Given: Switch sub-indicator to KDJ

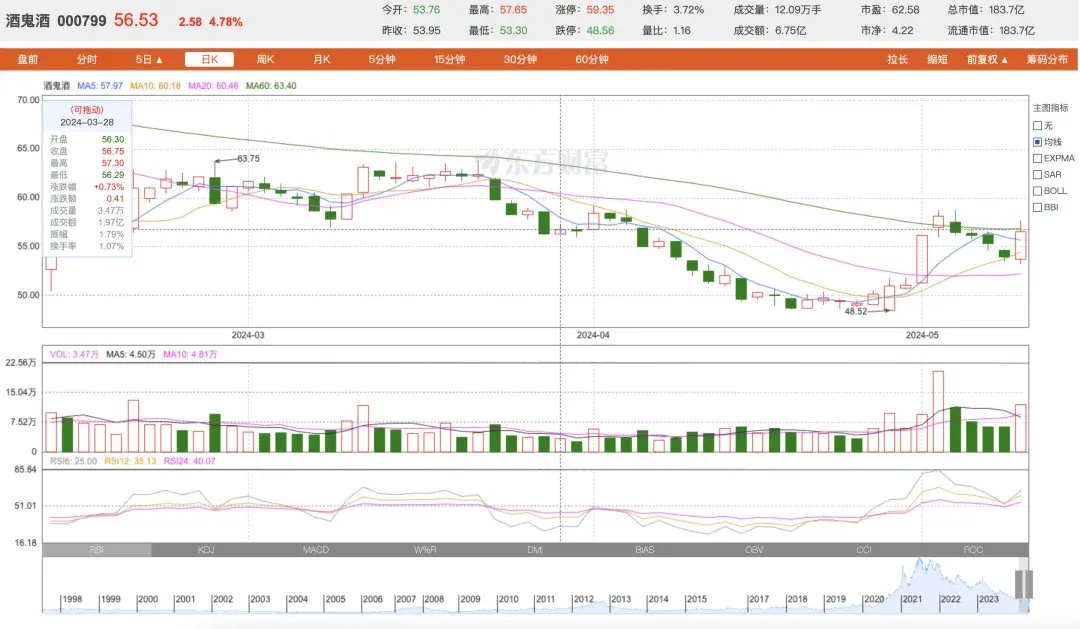Looking at the screenshot, I should click(x=206, y=550).
